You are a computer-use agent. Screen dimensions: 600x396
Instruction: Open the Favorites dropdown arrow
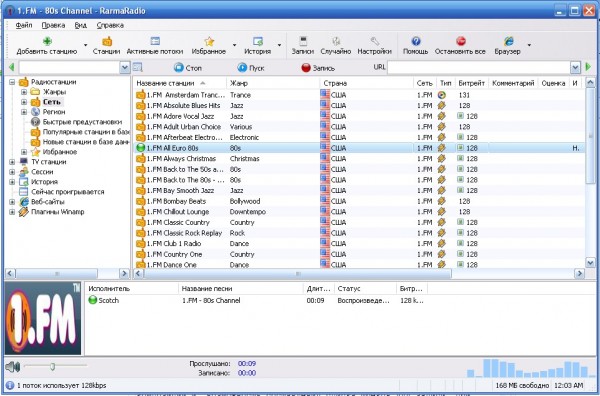(x=234, y=45)
